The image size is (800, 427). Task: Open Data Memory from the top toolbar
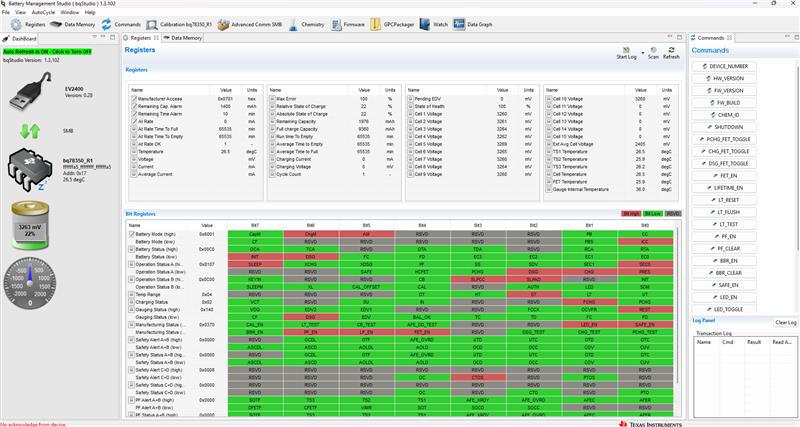coord(72,24)
